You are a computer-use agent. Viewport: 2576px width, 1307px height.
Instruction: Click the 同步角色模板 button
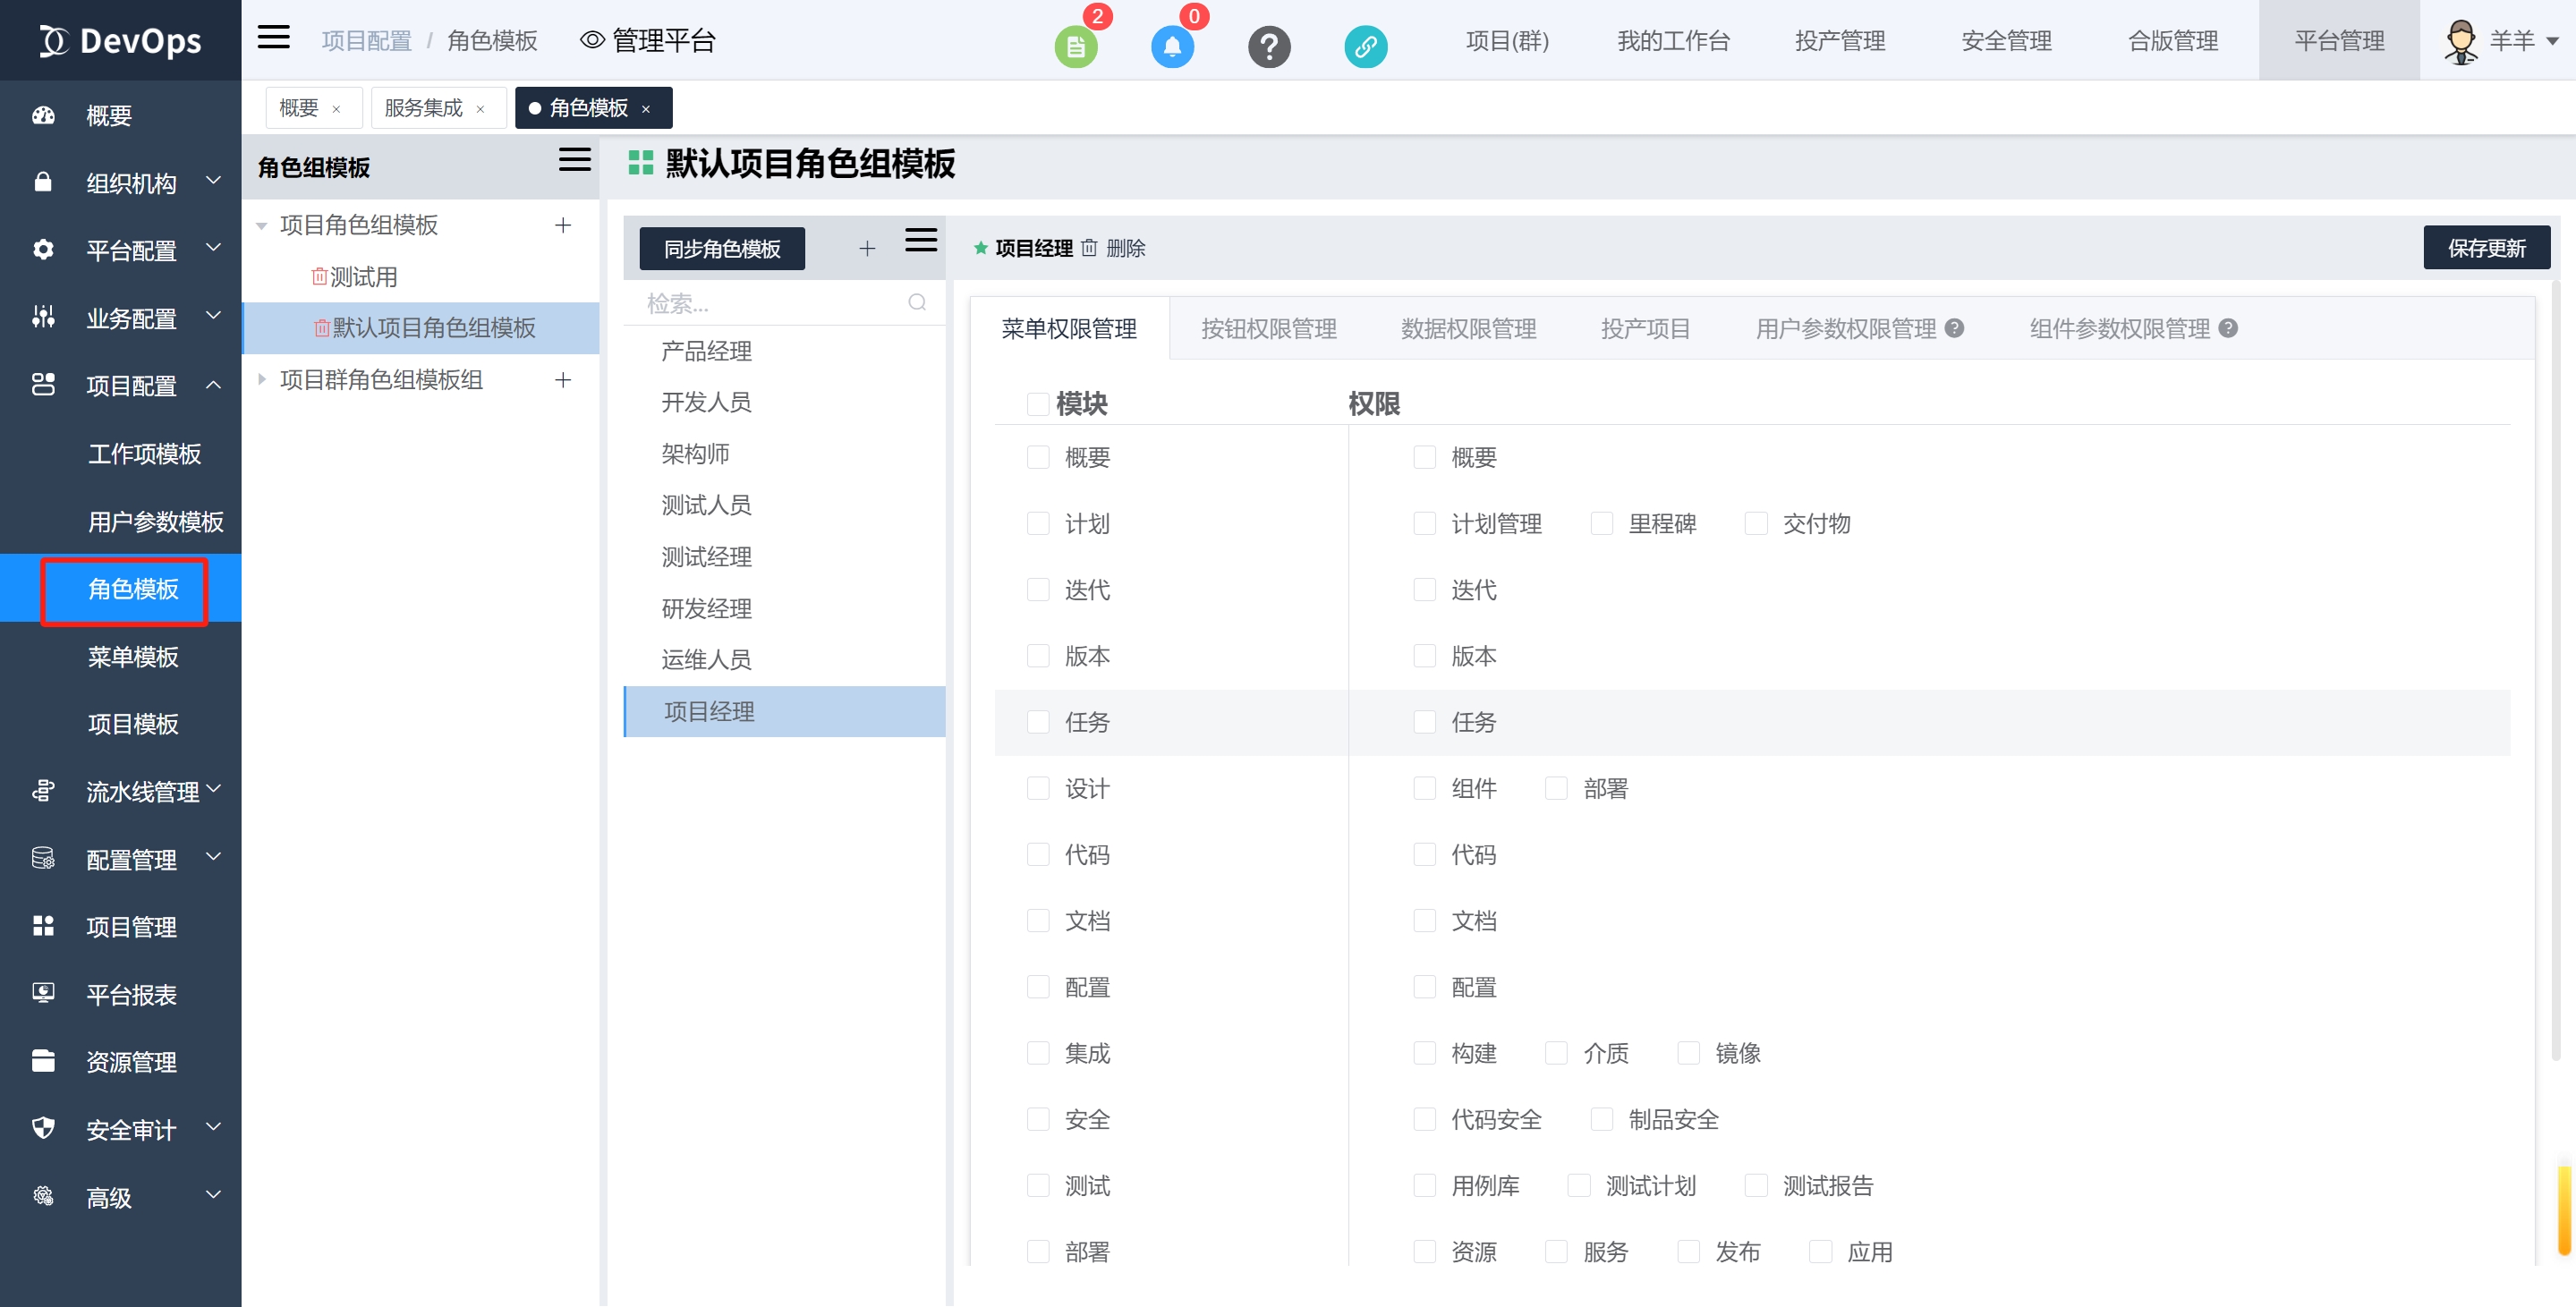tap(721, 248)
